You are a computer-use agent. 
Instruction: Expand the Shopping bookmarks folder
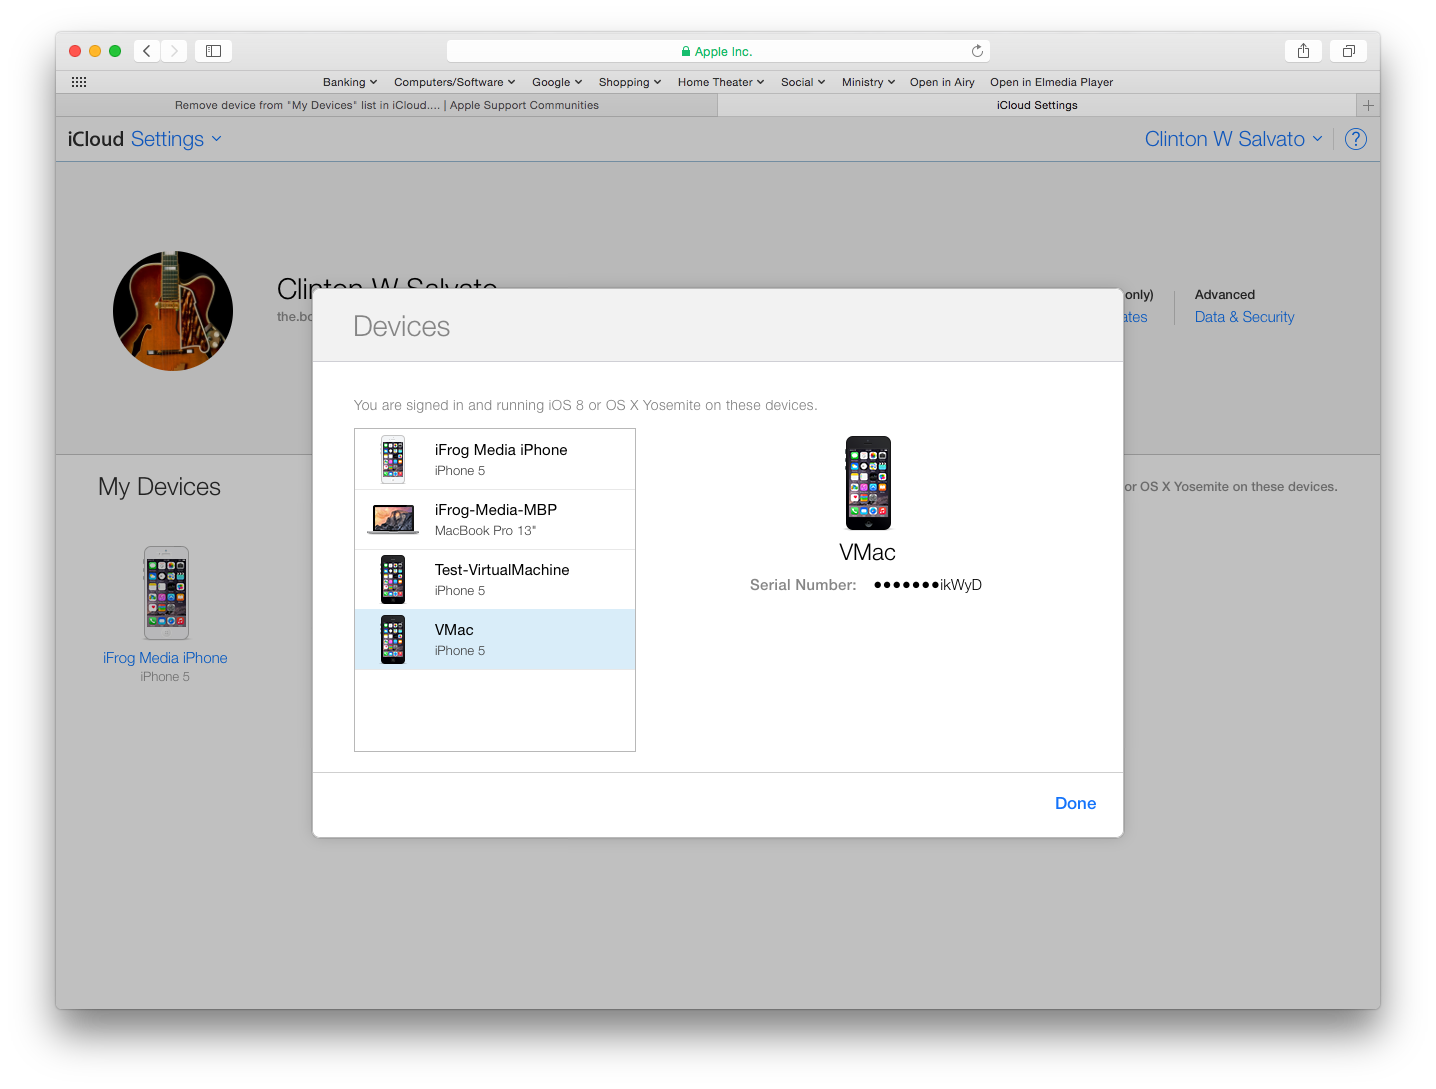(630, 82)
